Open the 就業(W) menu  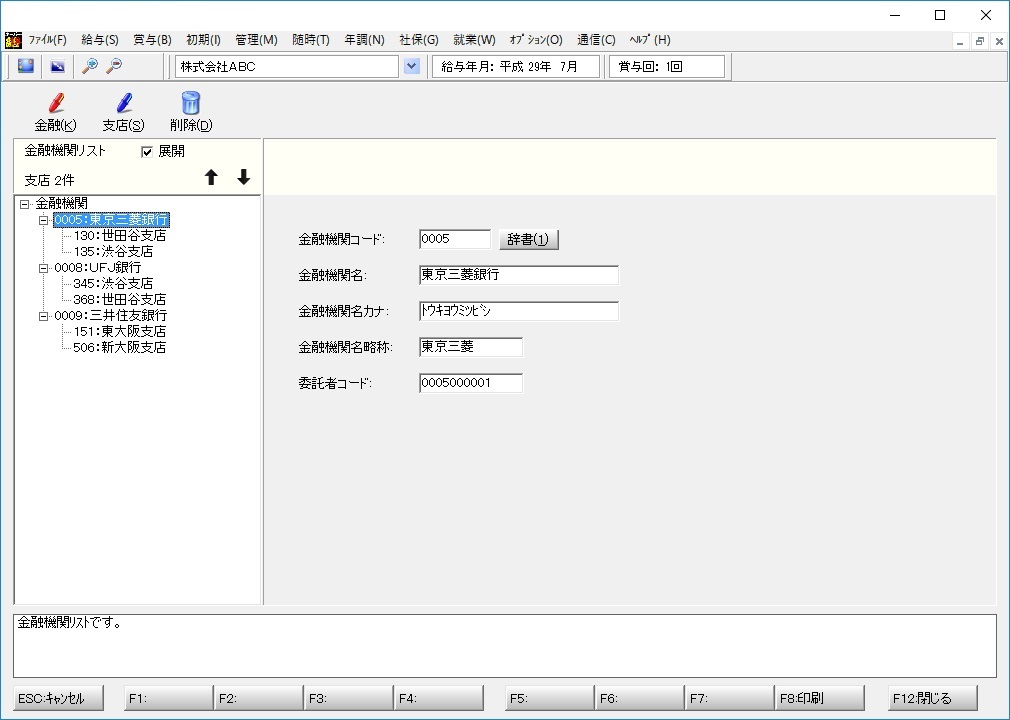(474, 40)
